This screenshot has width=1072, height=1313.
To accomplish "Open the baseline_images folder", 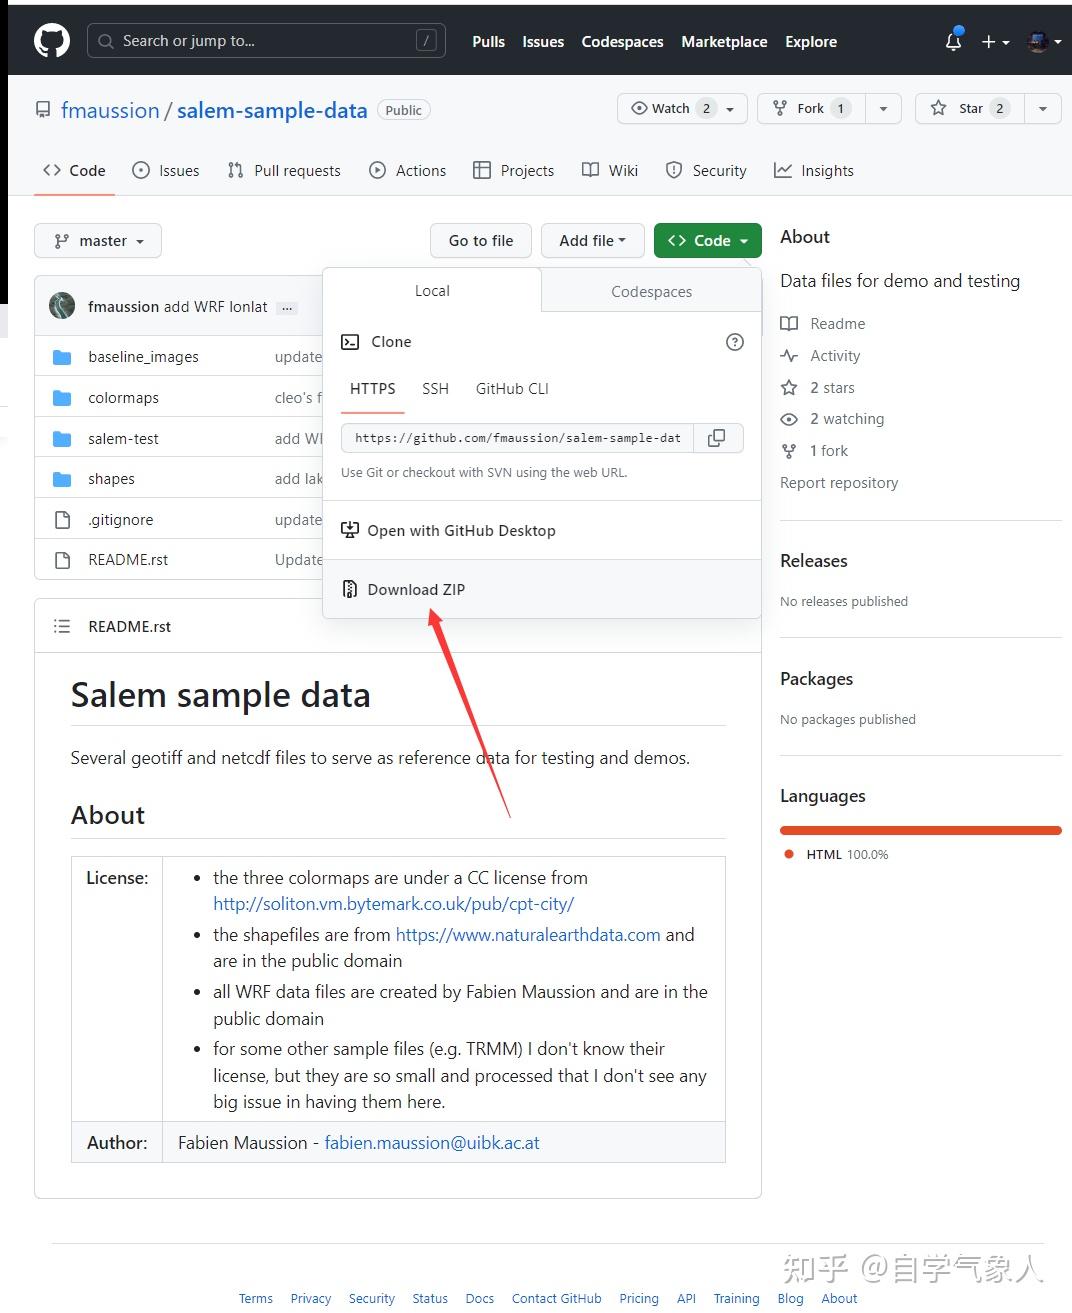I will [143, 357].
